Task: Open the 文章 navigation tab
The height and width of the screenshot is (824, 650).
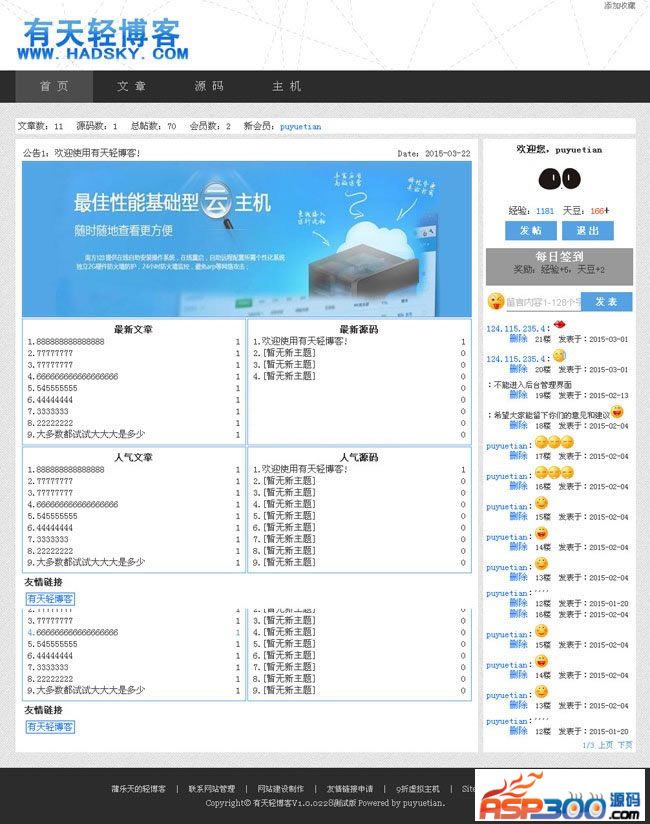Action: (131, 86)
